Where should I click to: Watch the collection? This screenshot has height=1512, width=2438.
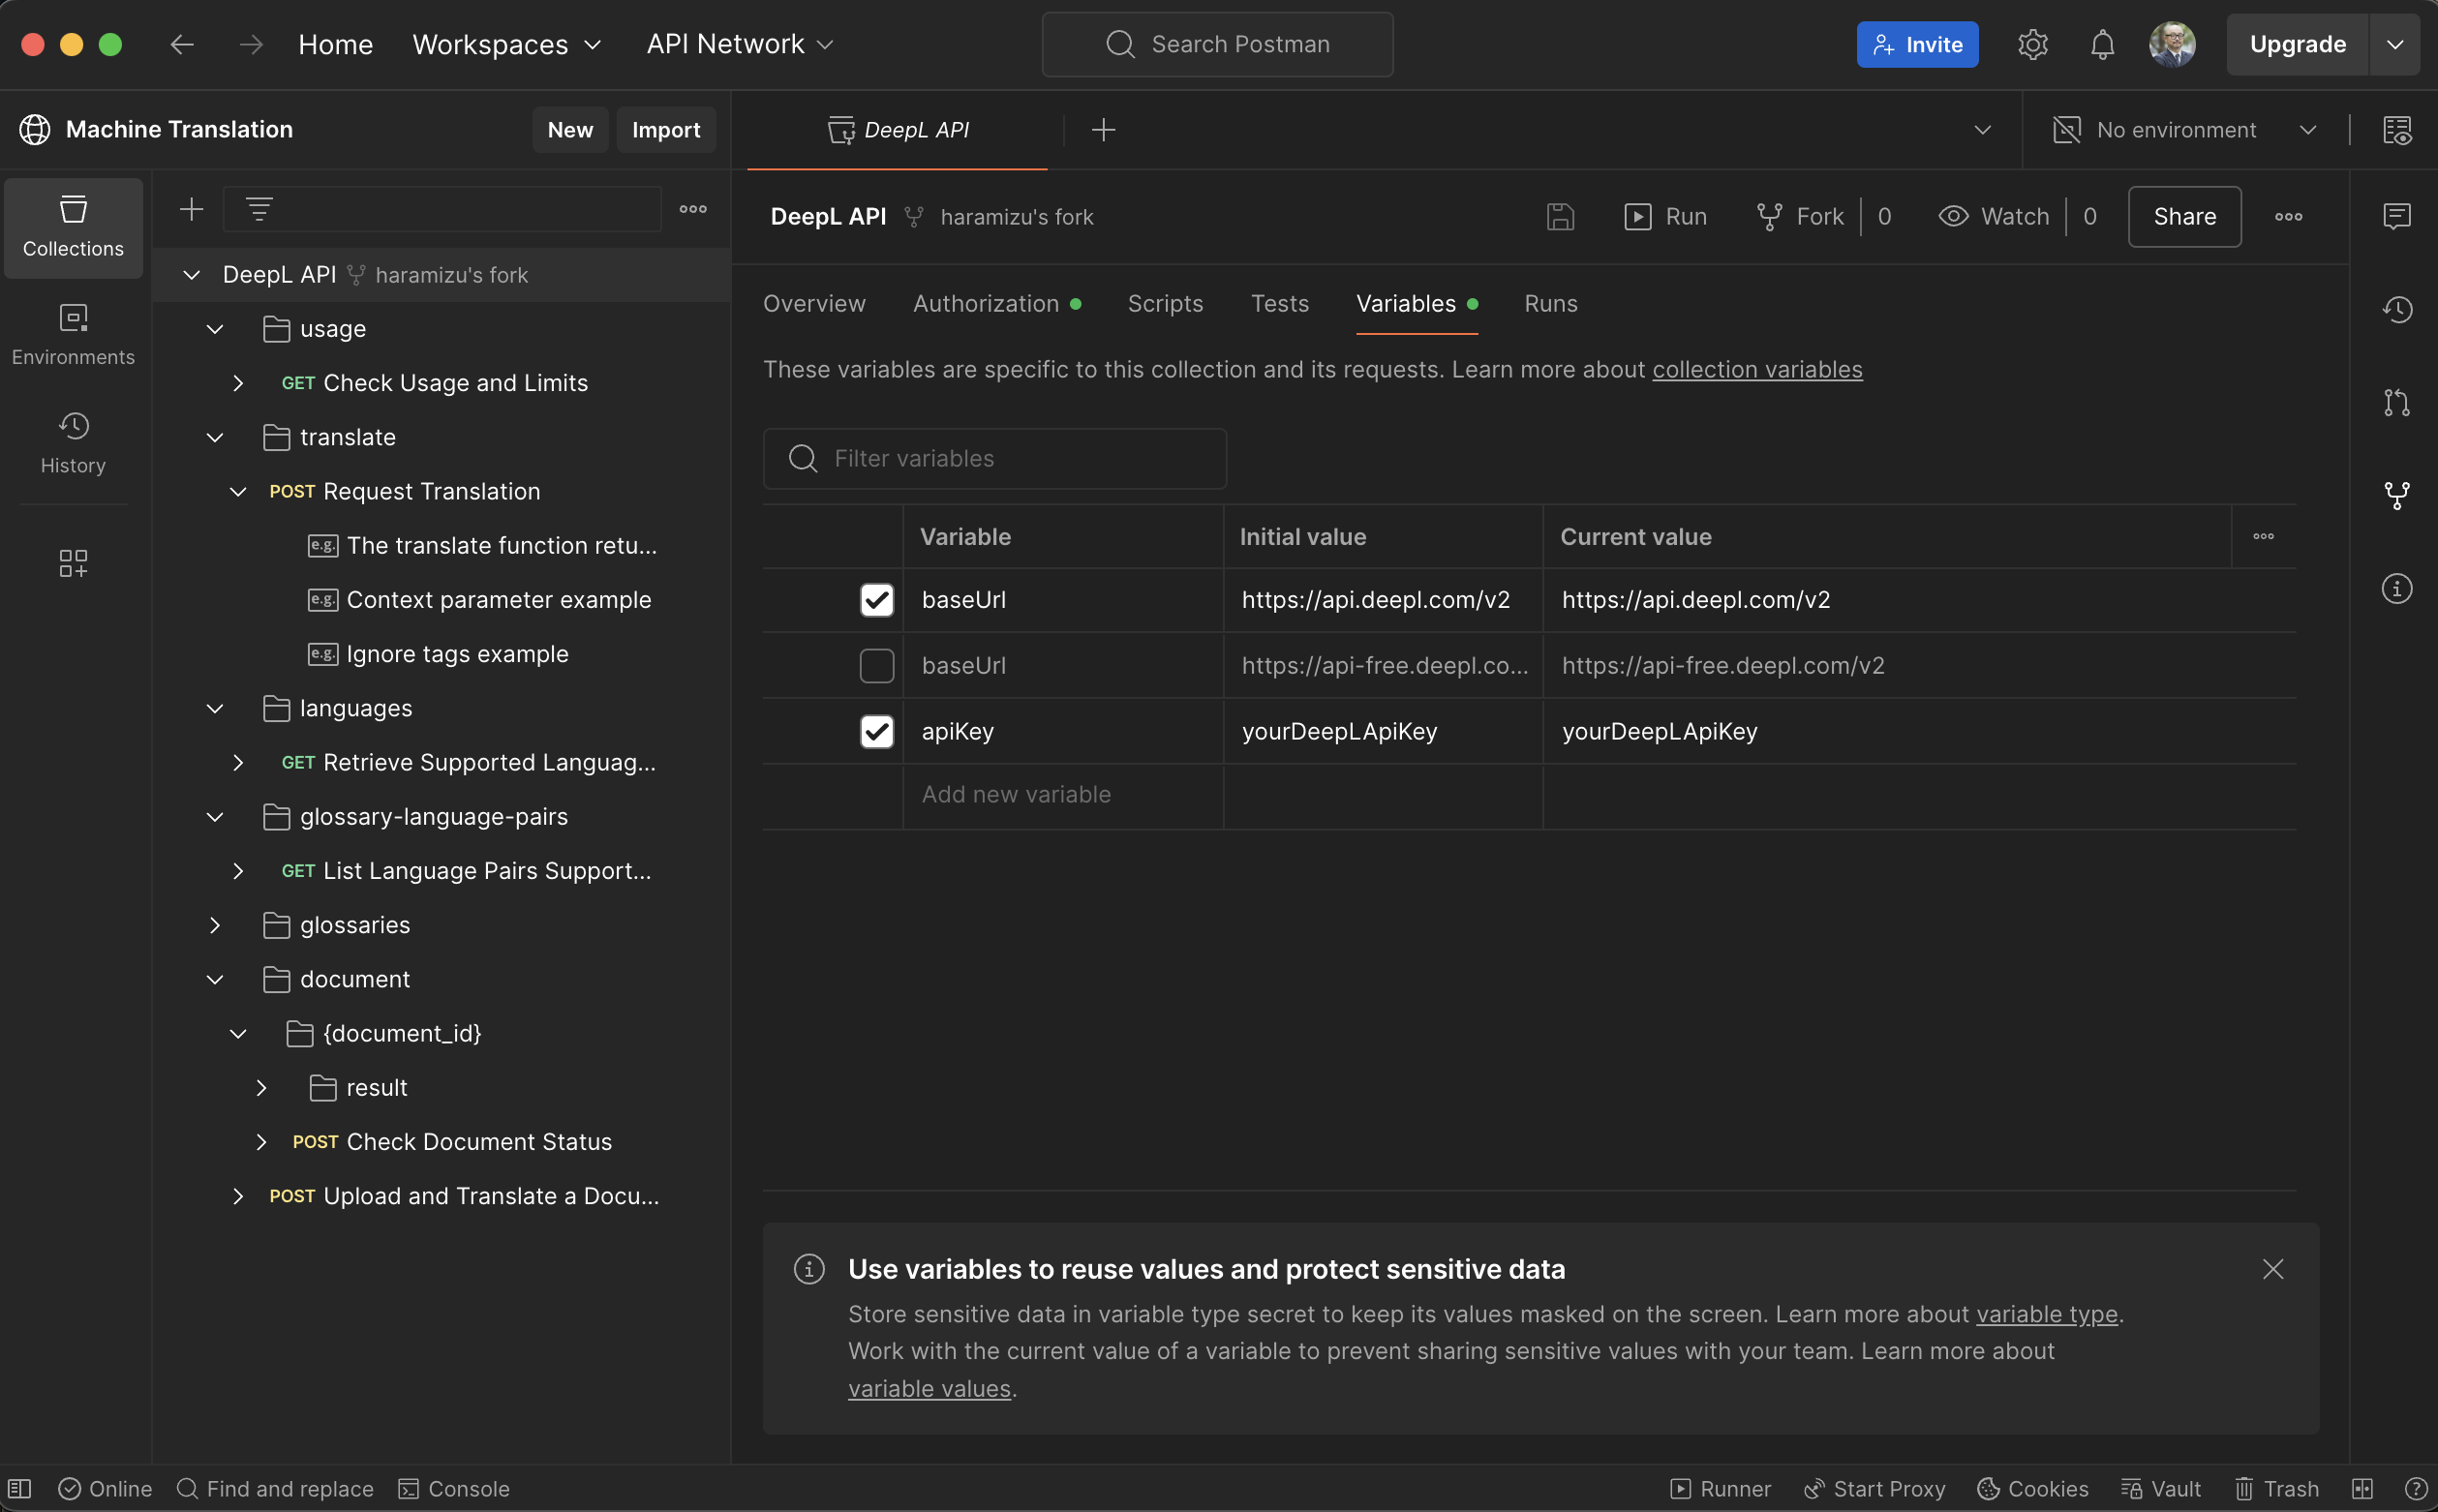[x=1994, y=217]
